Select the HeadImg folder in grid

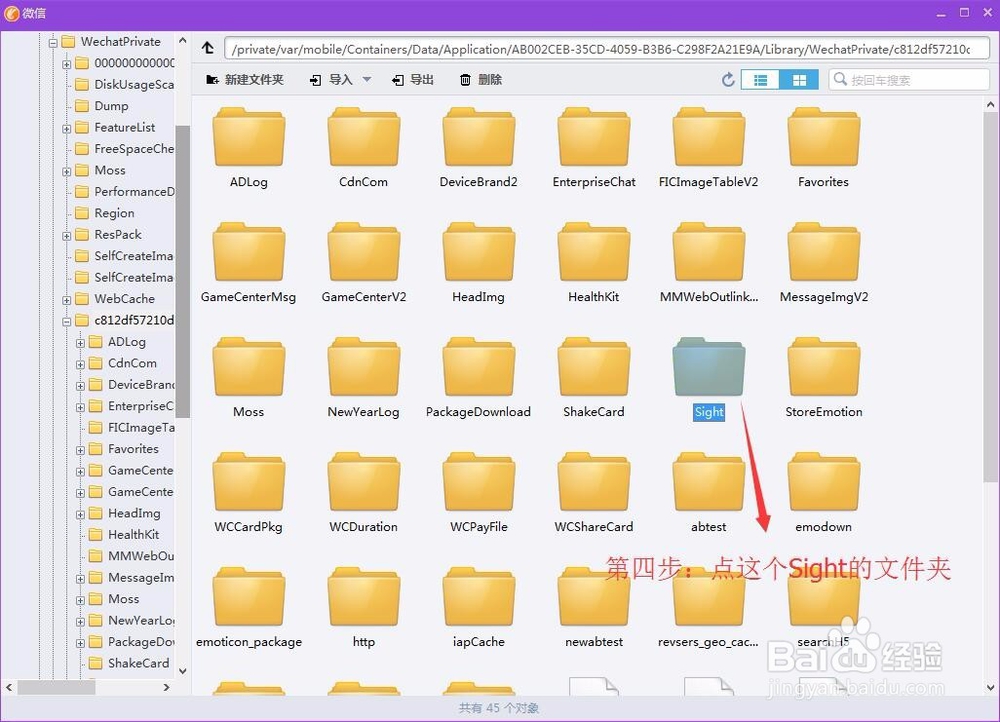click(478, 263)
